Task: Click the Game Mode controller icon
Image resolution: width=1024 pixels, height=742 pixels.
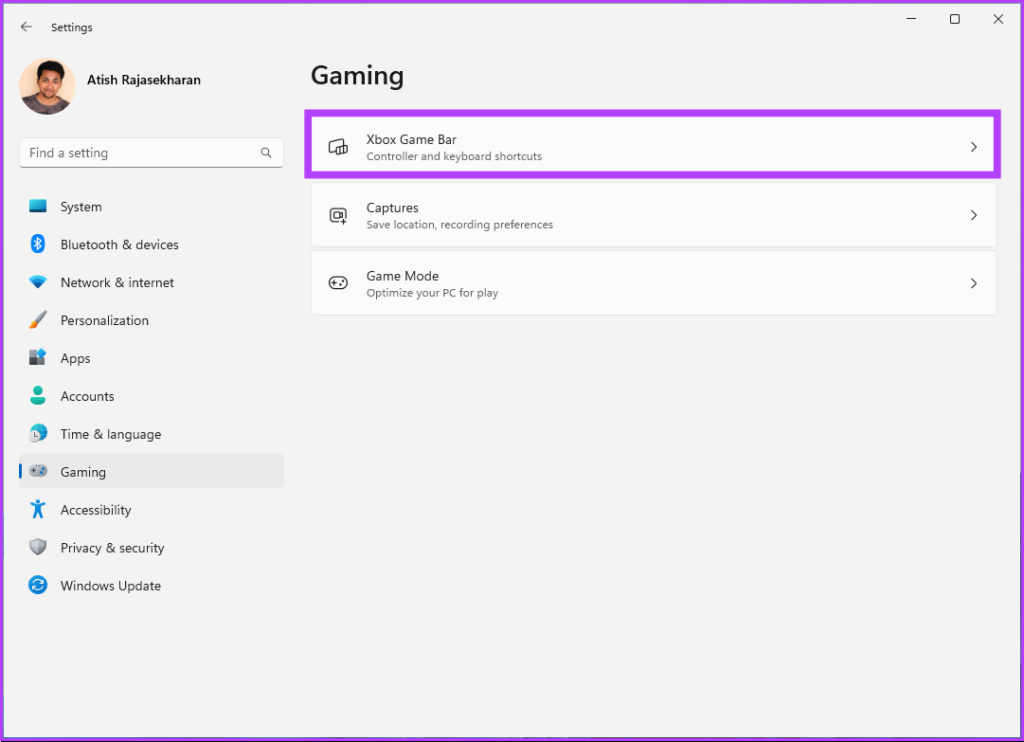Action: point(339,284)
